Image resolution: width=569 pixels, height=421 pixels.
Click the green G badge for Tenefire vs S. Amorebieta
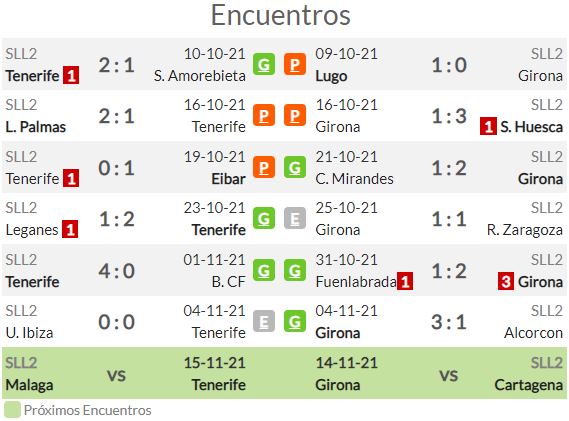click(264, 64)
